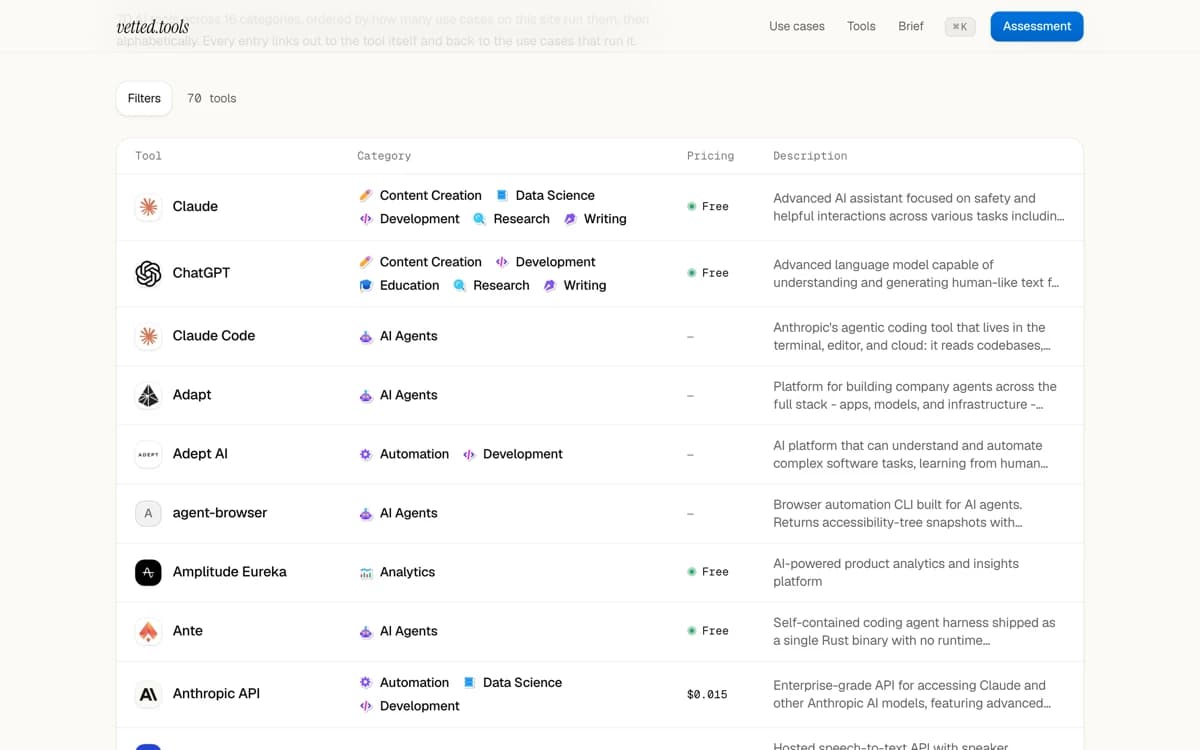Image resolution: width=1200 pixels, height=750 pixels.
Task: Open the Amplitude Eureka logo icon
Action: tap(148, 572)
